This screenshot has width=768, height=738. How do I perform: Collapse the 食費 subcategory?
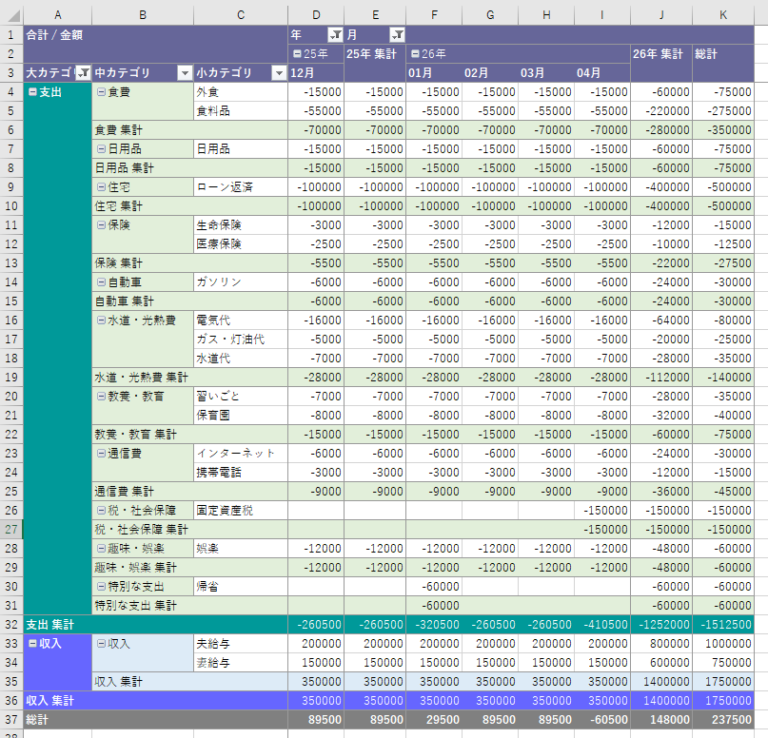click(x=101, y=92)
